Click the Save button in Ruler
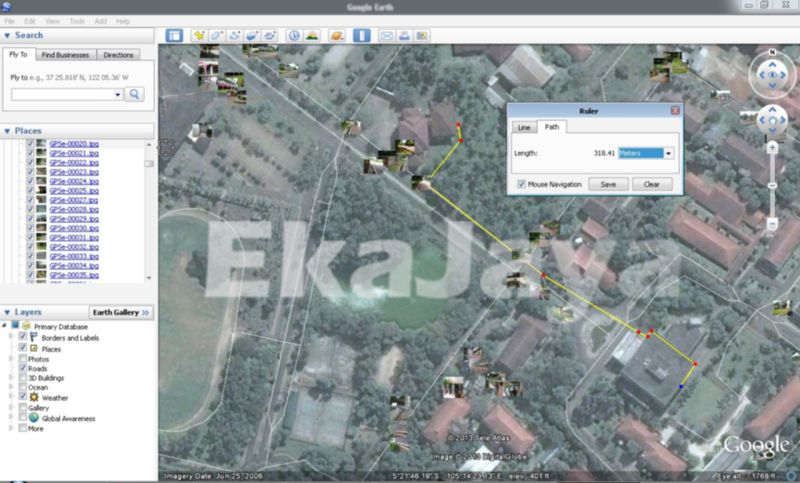The image size is (800, 483). click(608, 184)
